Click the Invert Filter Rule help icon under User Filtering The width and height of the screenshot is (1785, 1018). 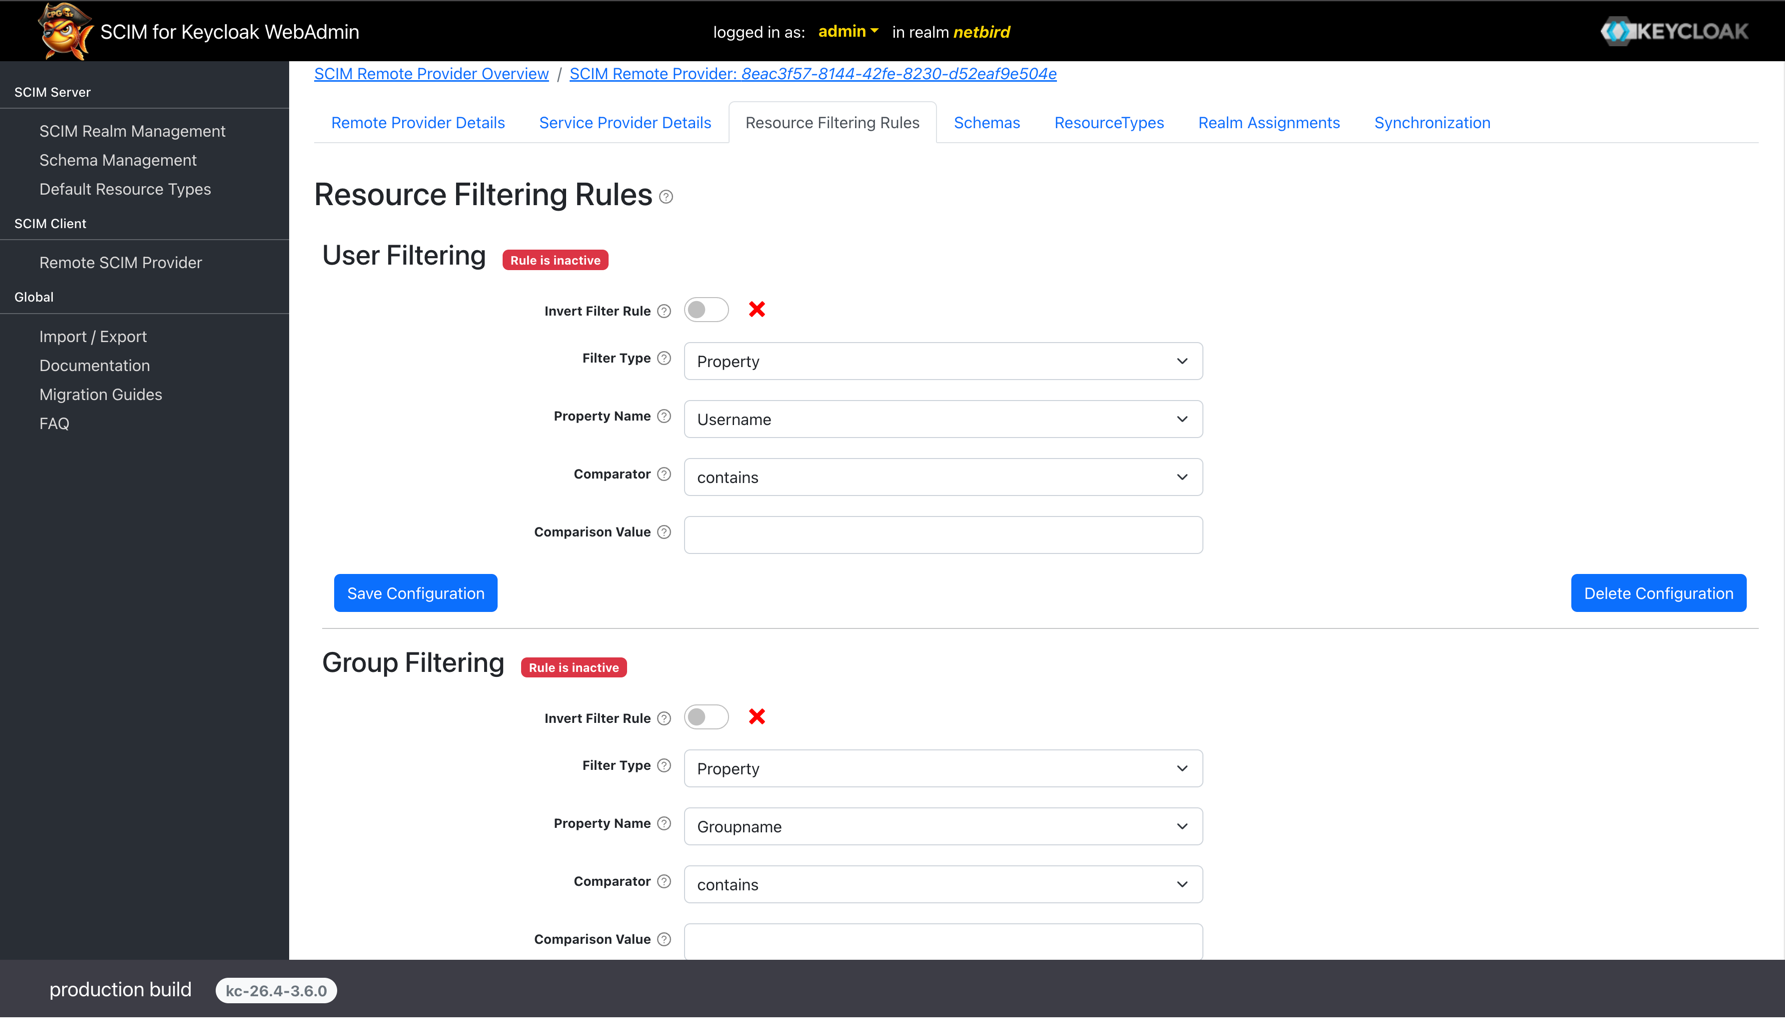664,310
